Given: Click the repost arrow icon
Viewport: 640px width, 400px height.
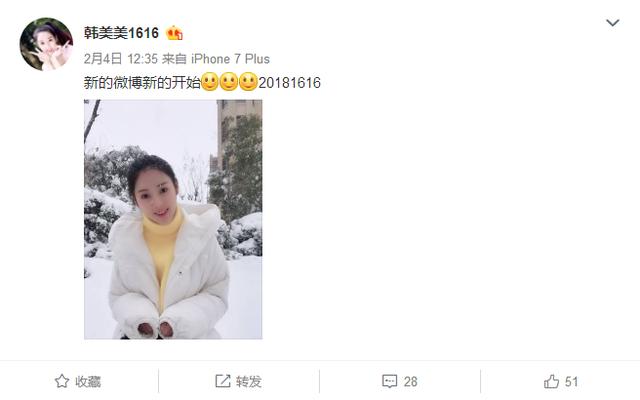Looking at the screenshot, I should [222, 381].
